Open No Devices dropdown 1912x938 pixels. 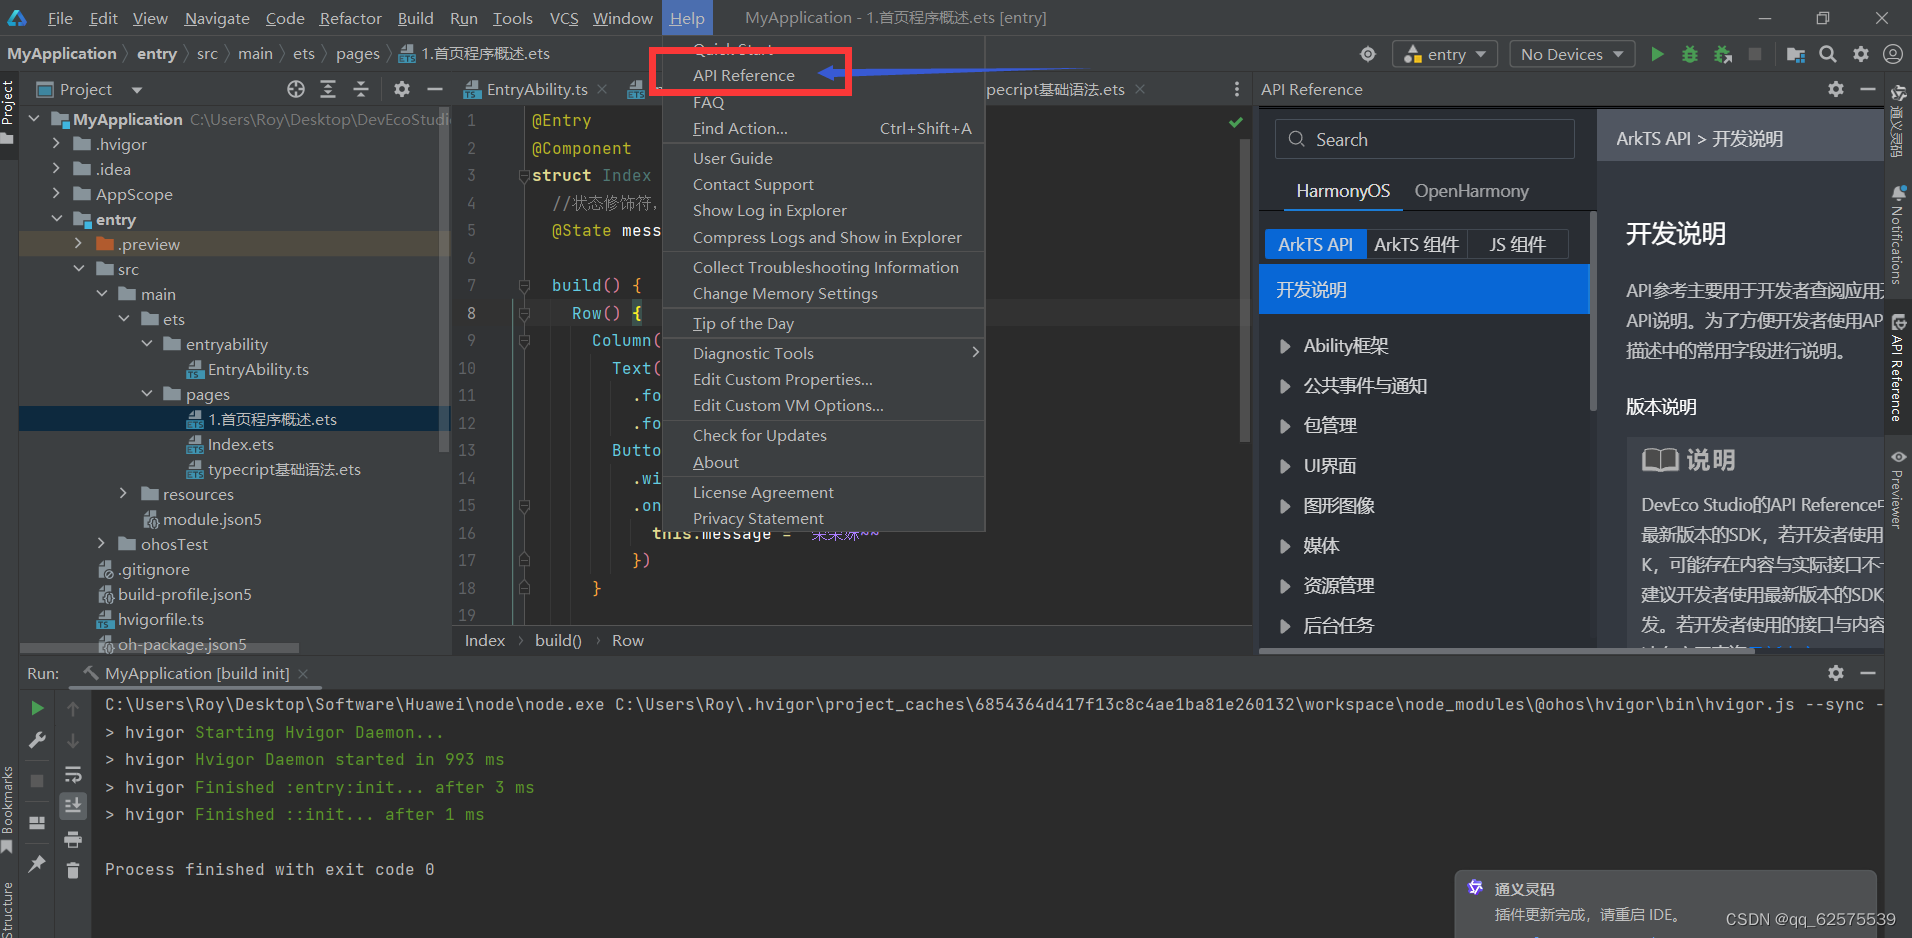(x=1572, y=54)
